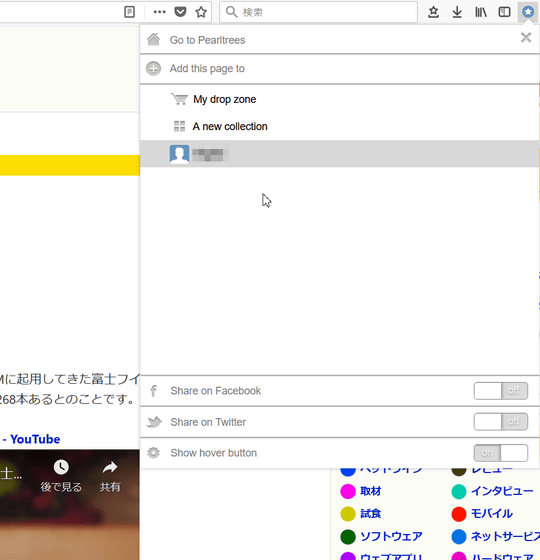
Task: Select the highlighted user account row
Action: click(x=339, y=154)
